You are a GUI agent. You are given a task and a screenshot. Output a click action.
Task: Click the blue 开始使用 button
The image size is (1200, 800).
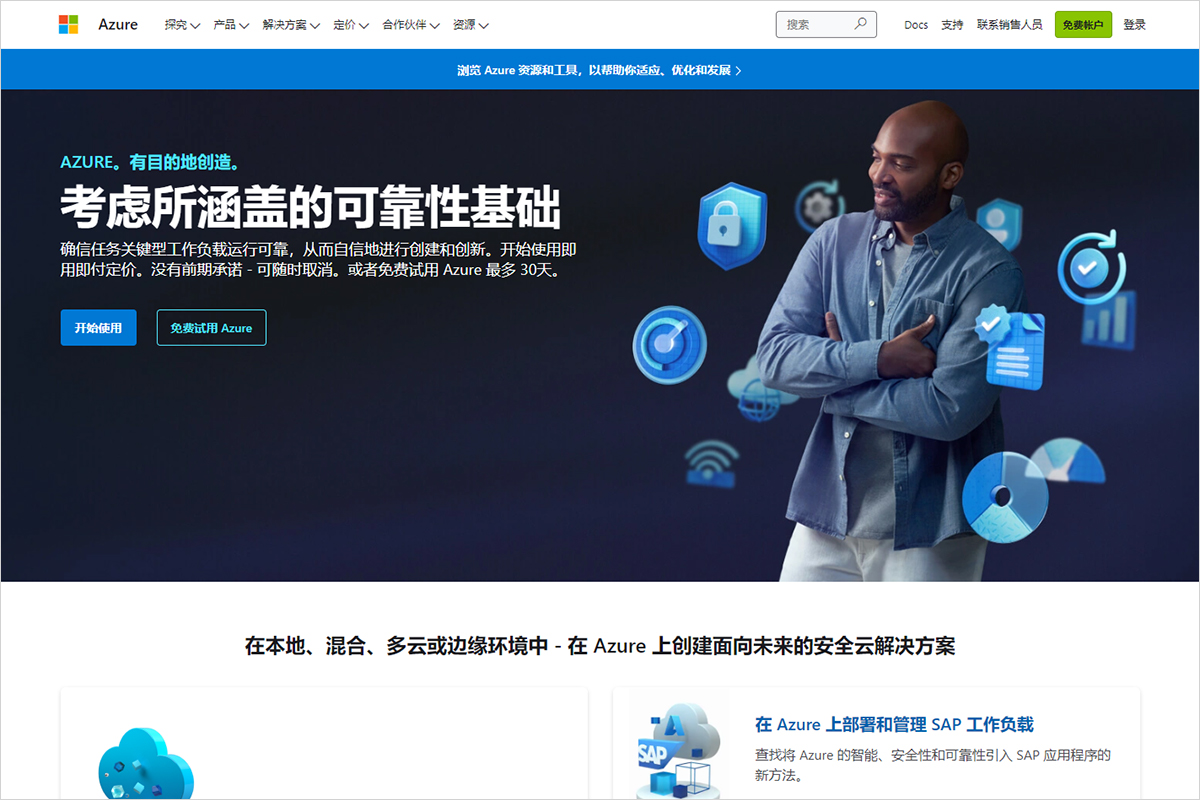98,327
